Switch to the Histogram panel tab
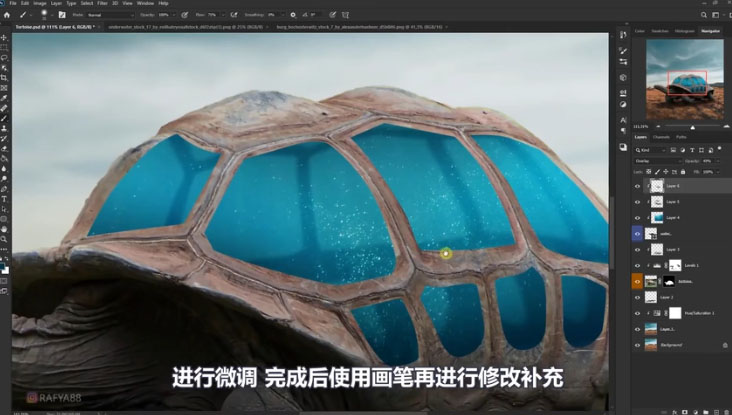 683,31
